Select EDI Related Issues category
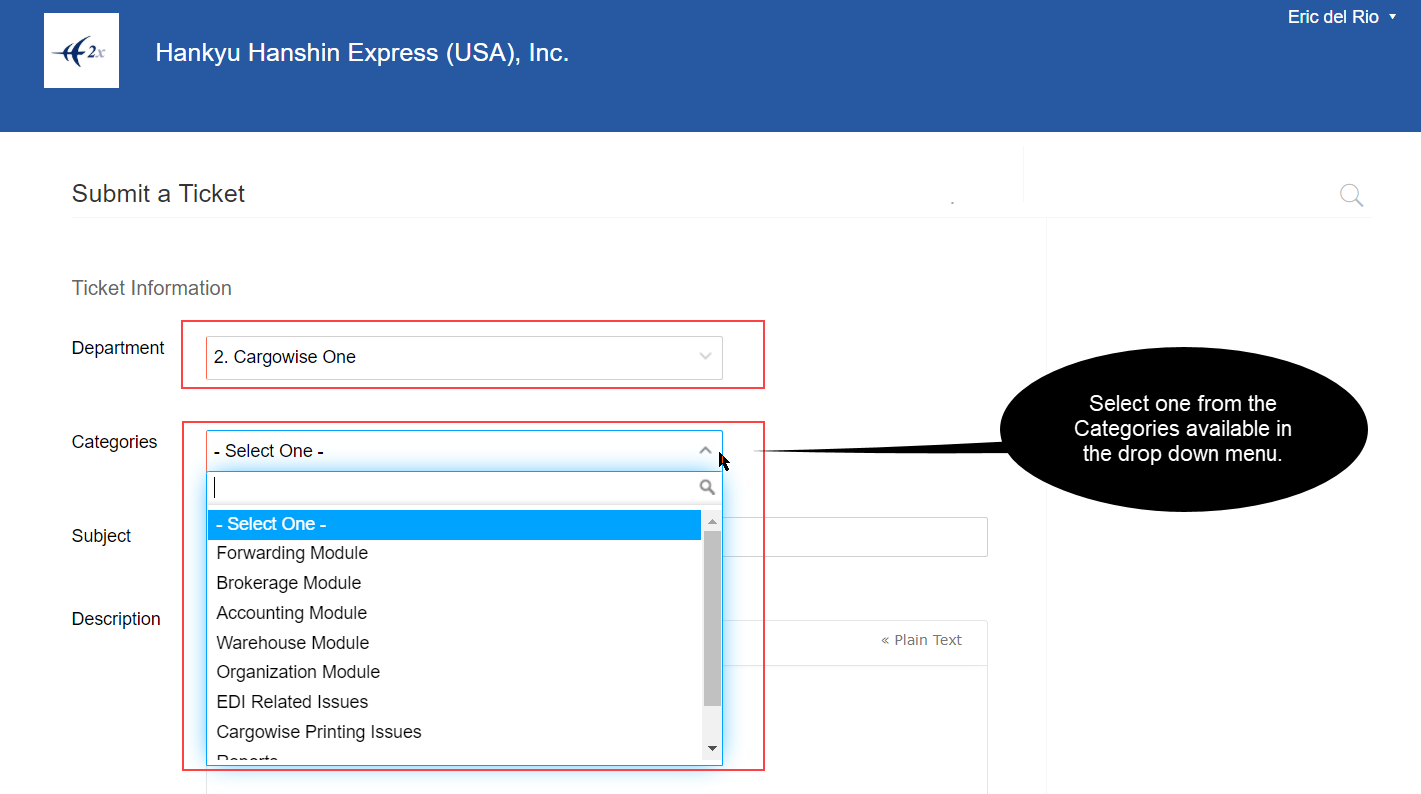Image resolution: width=1421 pixels, height=794 pixels. pos(455,702)
